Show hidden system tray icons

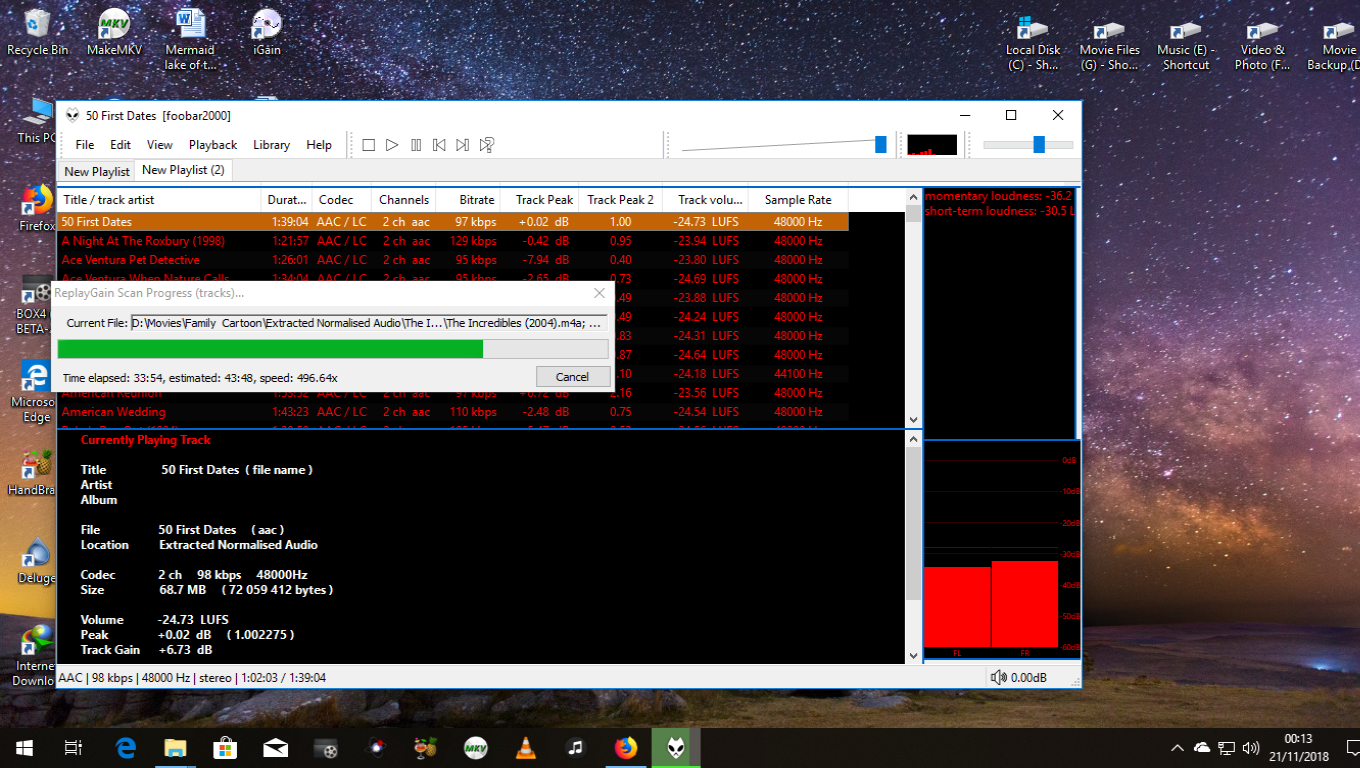1177,748
